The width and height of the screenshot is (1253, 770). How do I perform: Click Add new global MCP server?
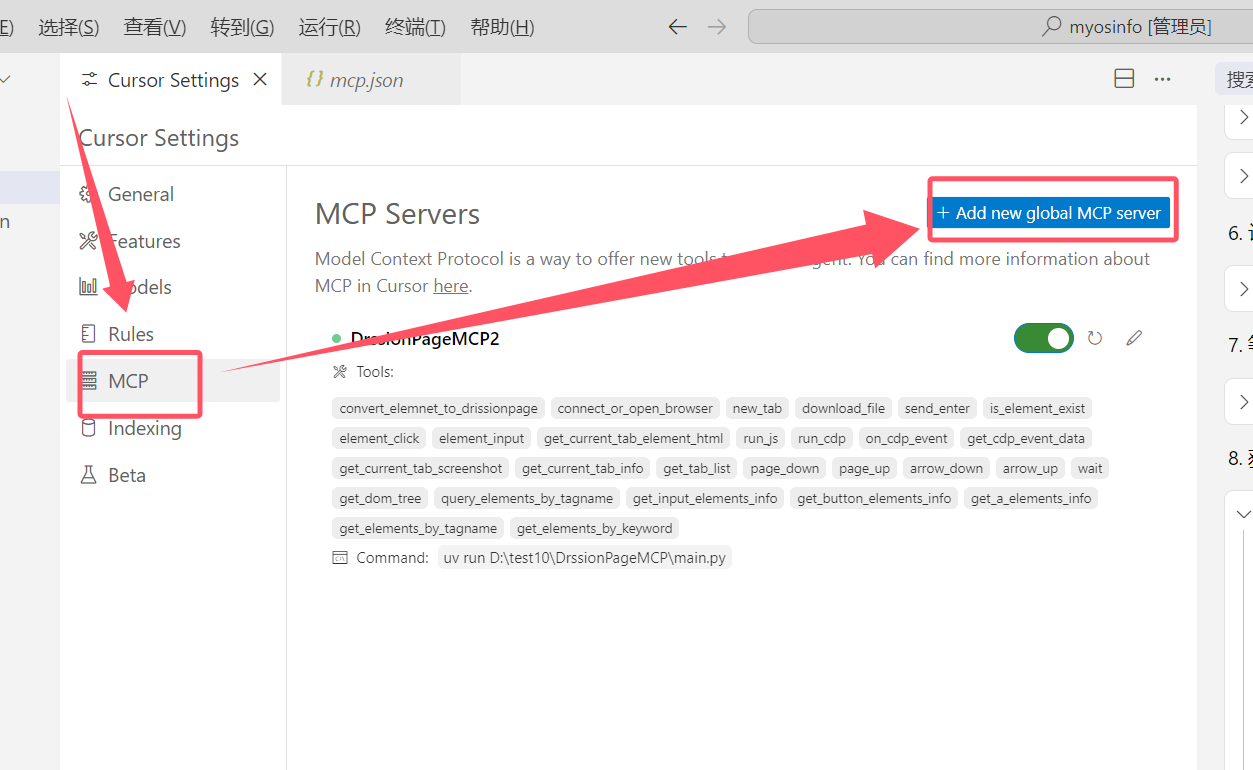pos(1050,212)
